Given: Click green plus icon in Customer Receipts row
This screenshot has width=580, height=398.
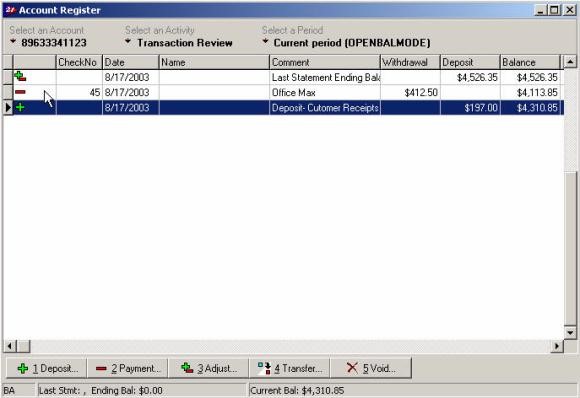Looking at the screenshot, I should point(20,107).
